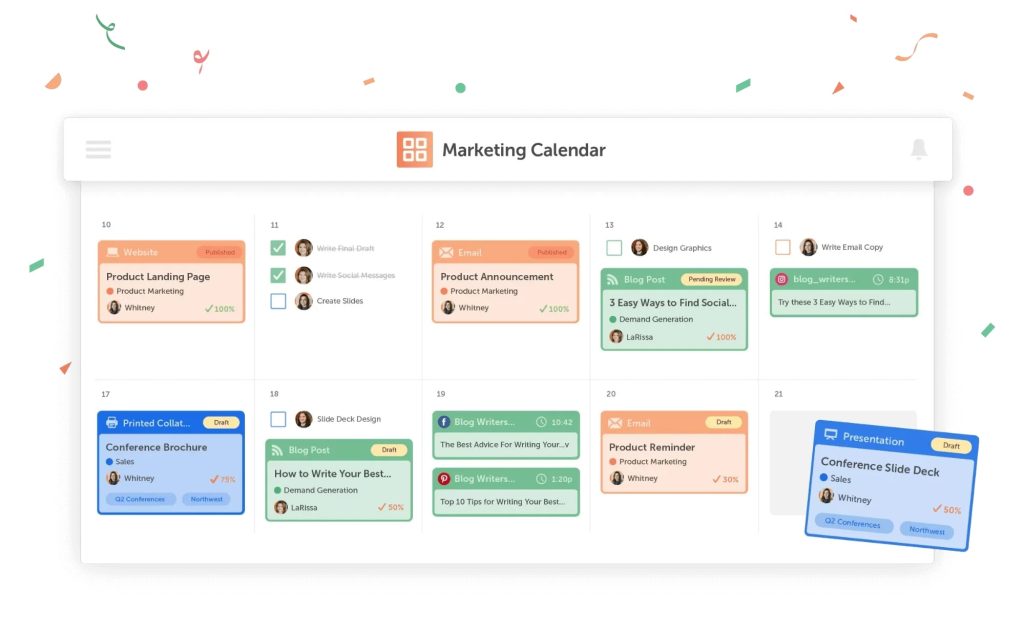
Task: Check the Create Slides task checkbox
Action: click(x=278, y=301)
